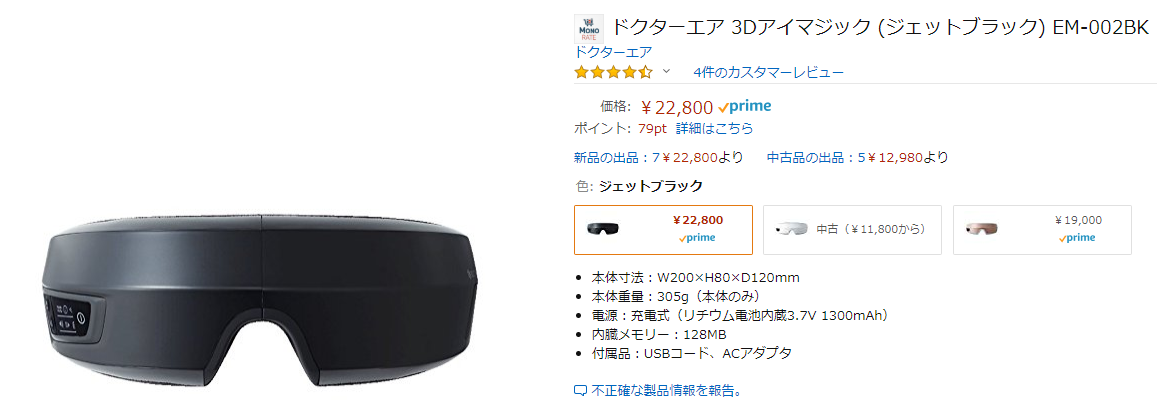Click the ¥22,800 main price
Screen dimensions: 1157x407
pyautogui.click(x=677, y=107)
